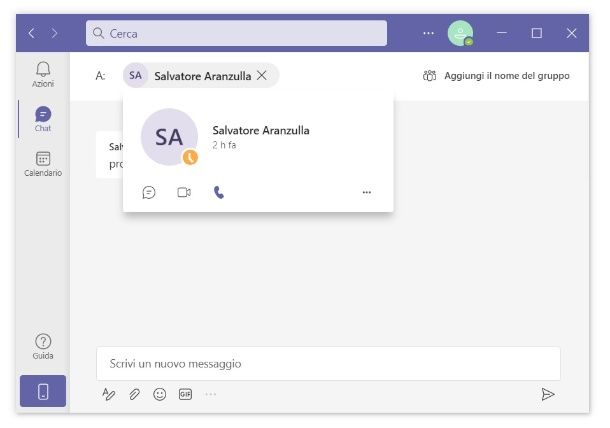Open the GIF picker
Viewport: 610px width, 428px height.
185,394
